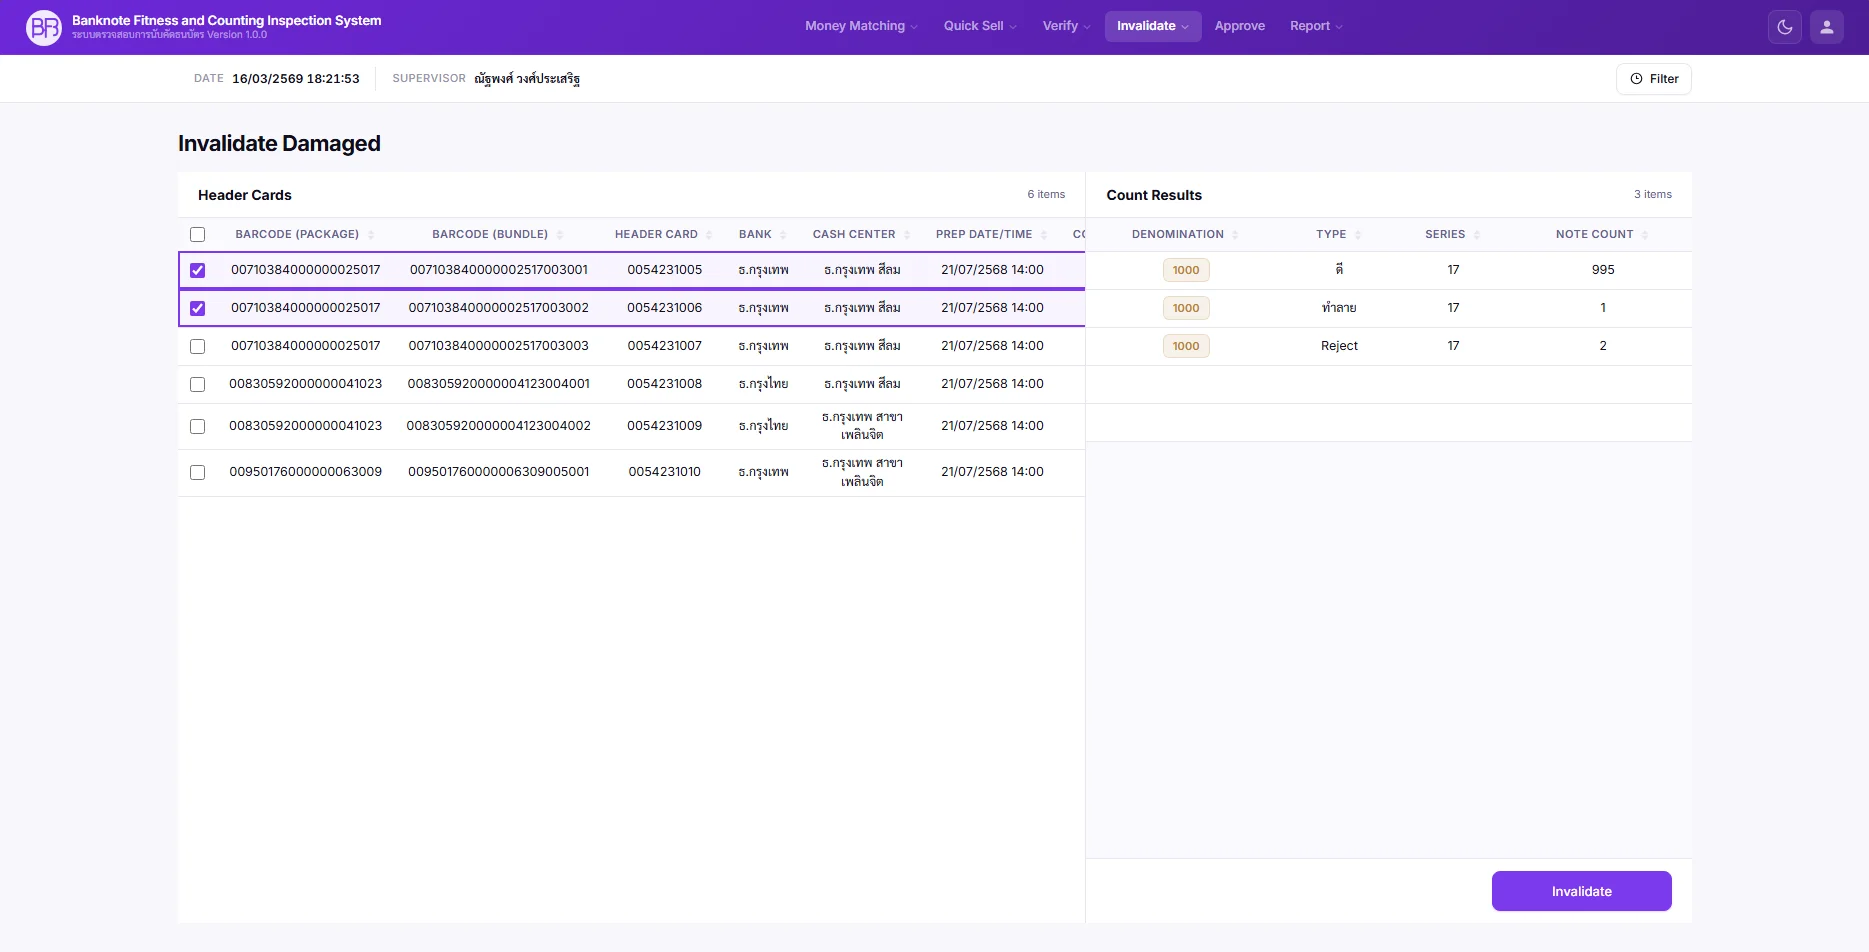Viewport: 1869px width, 952px height.
Task: Sort by Barcode (Package) column arrows
Action: [371, 235]
